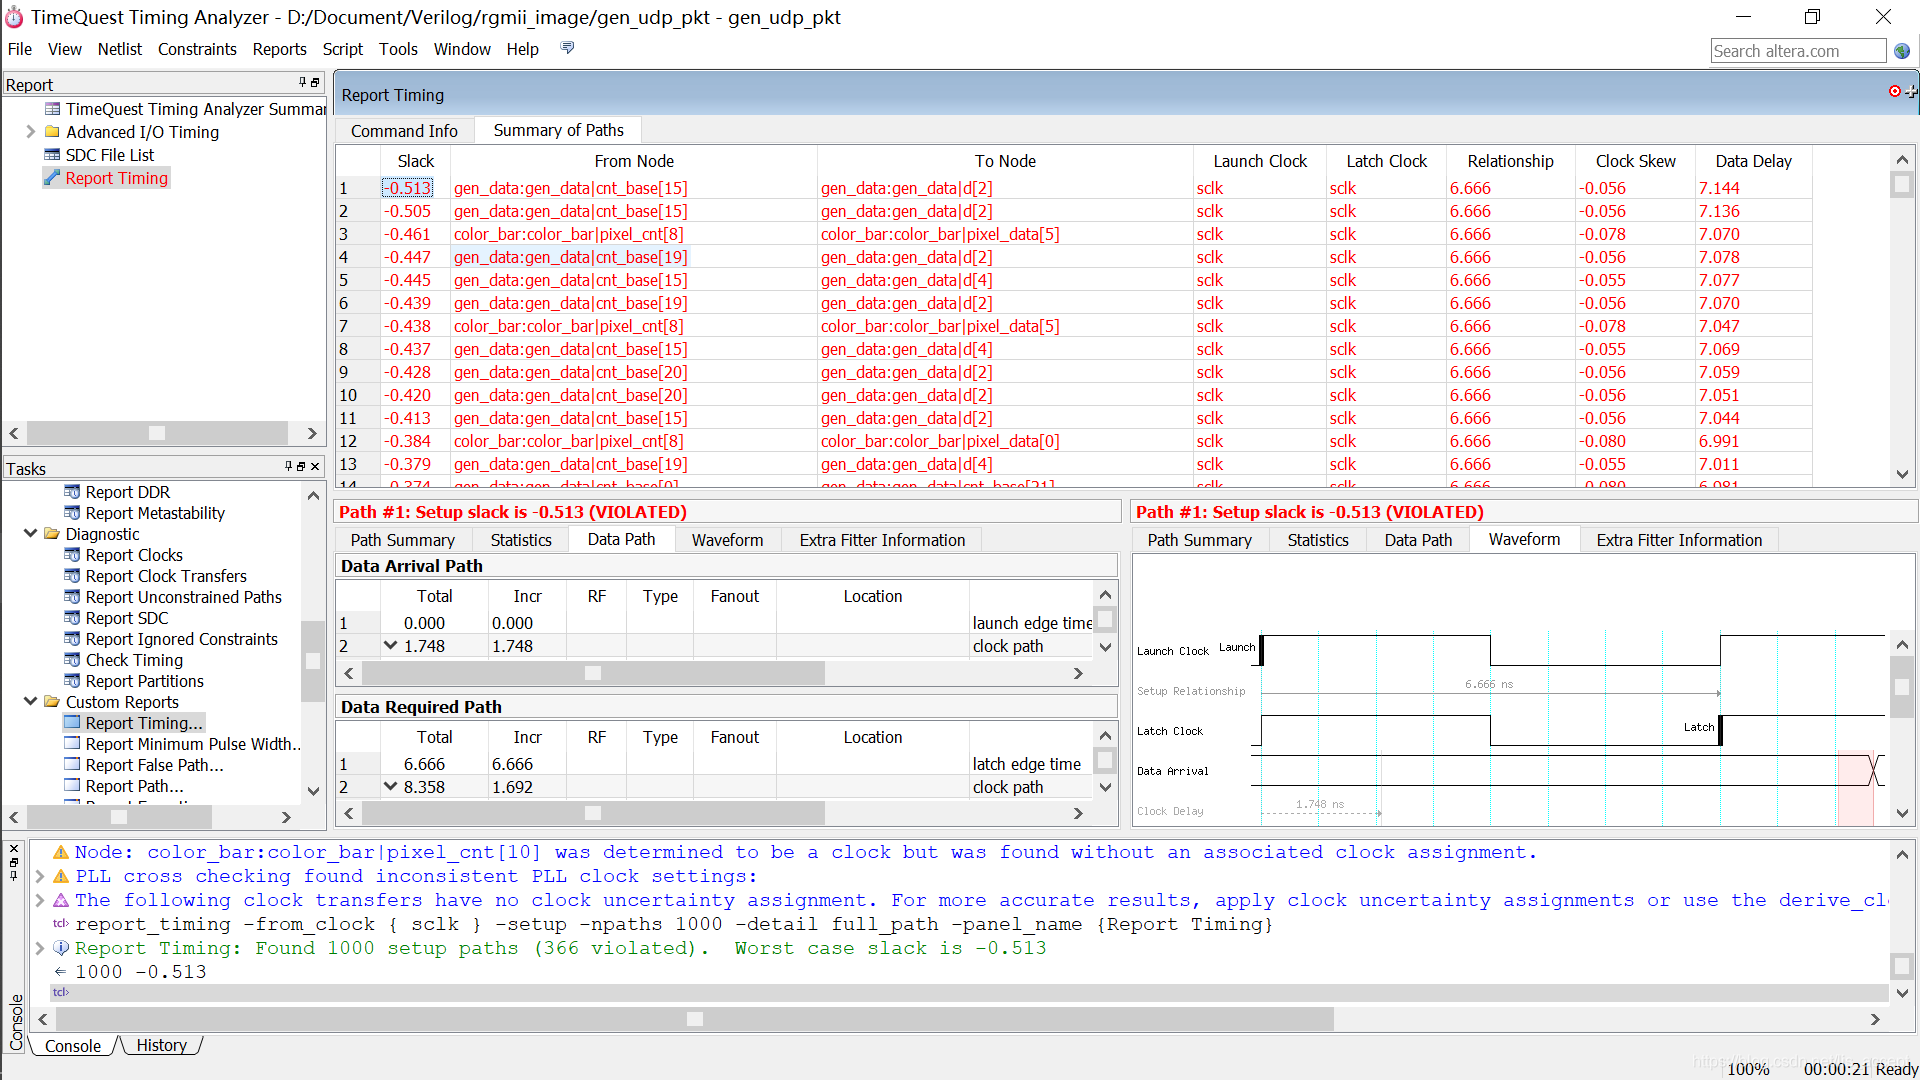Switch to the History tab in console
The height and width of the screenshot is (1080, 1920).
tap(162, 1045)
